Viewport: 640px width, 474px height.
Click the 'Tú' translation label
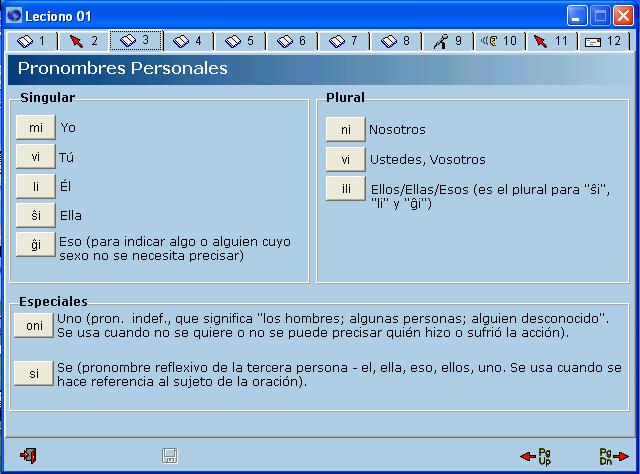click(x=67, y=157)
